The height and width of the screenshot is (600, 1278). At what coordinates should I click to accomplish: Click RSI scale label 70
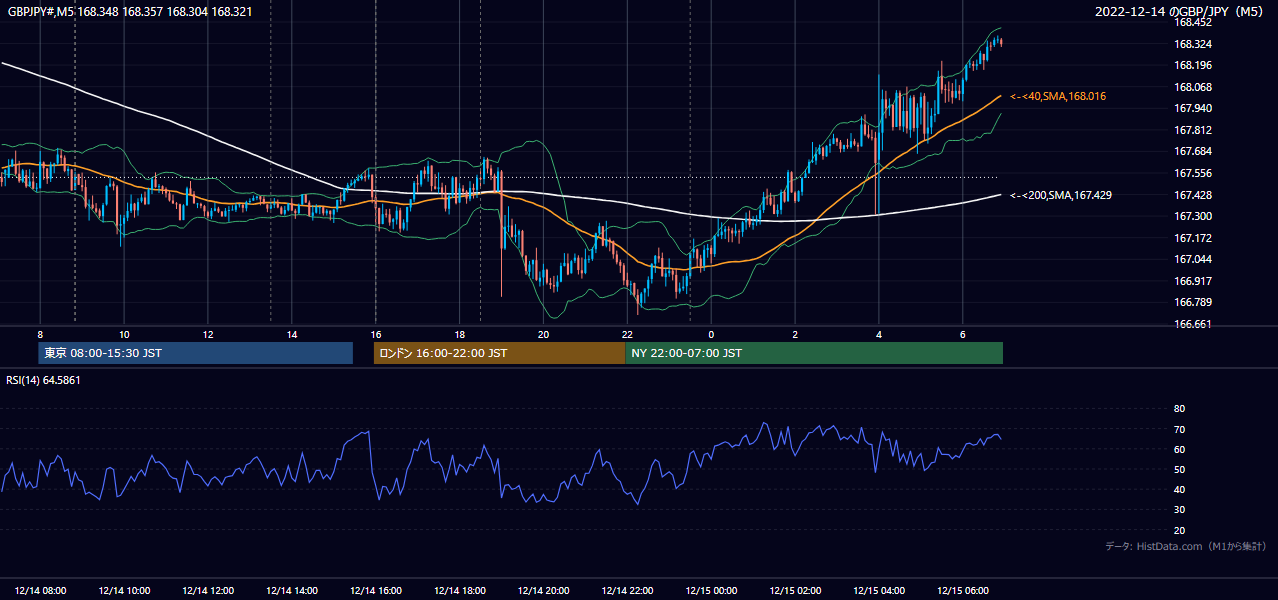click(x=1179, y=429)
